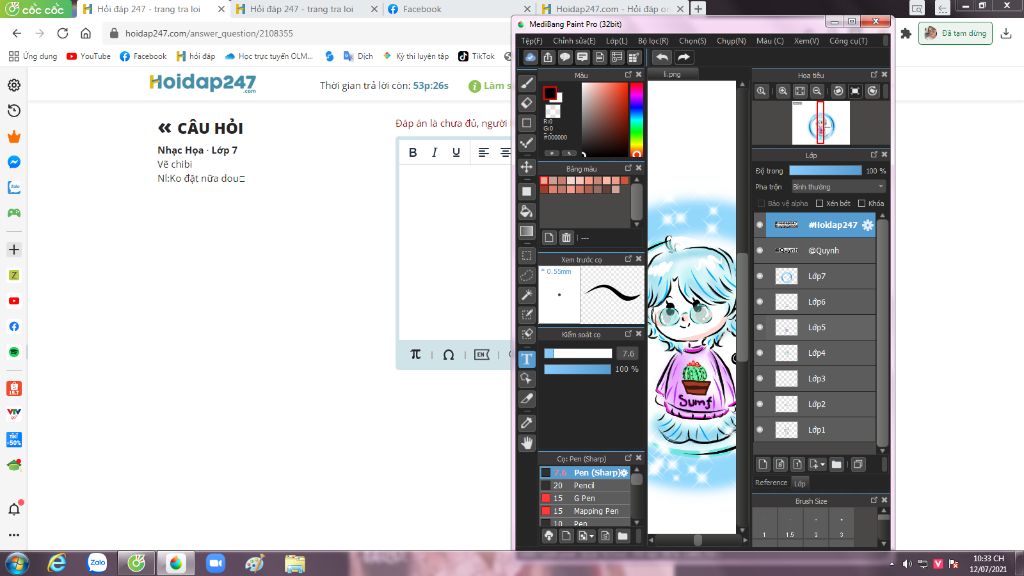The height and width of the screenshot is (576, 1024).
Task: Toggle visibility of Lớp3 layer
Action: coord(760,378)
